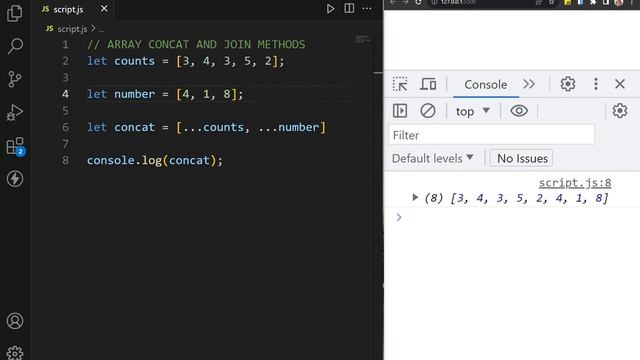Image resolution: width=640 pixels, height=360 pixels.
Task: Click 'console.log(concat);' on line 8
Action: pyautogui.click(x=155, y=160)
